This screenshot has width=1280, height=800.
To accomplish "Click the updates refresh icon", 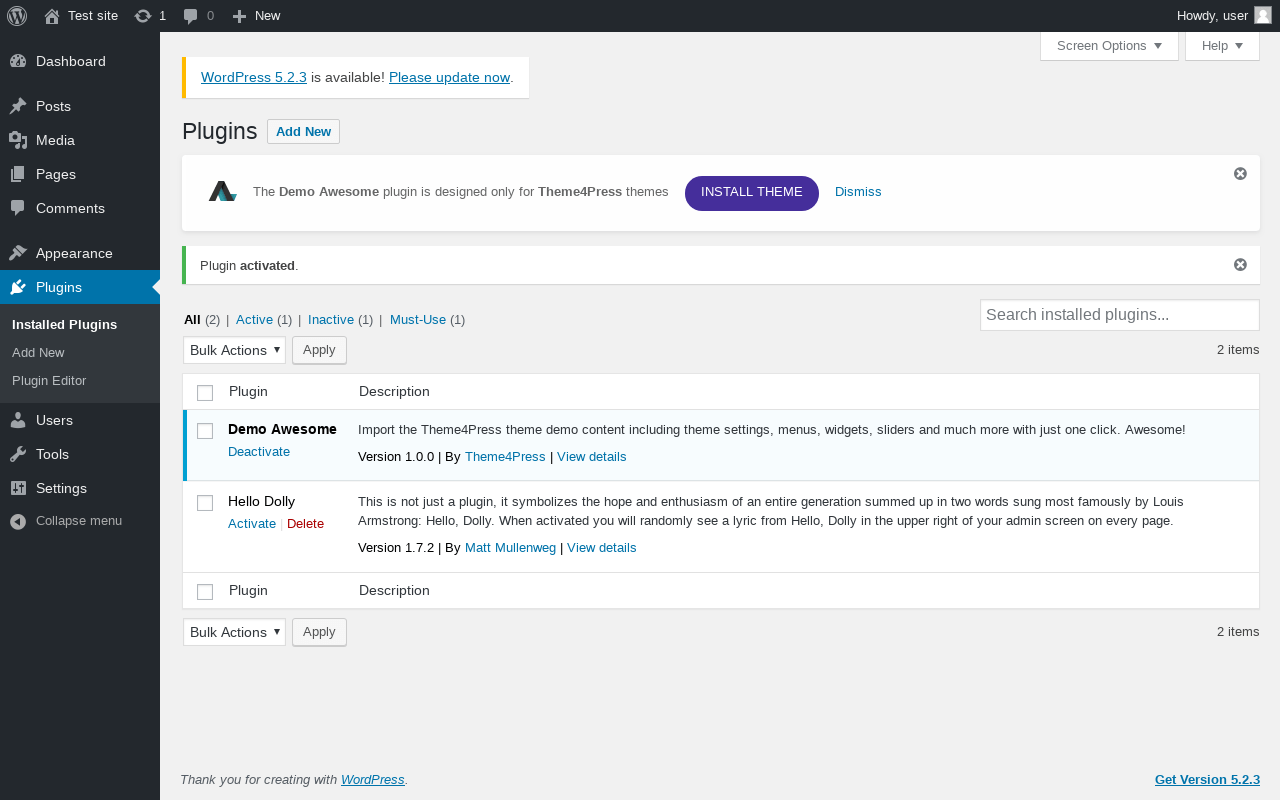I will click(x=143, y=16).
